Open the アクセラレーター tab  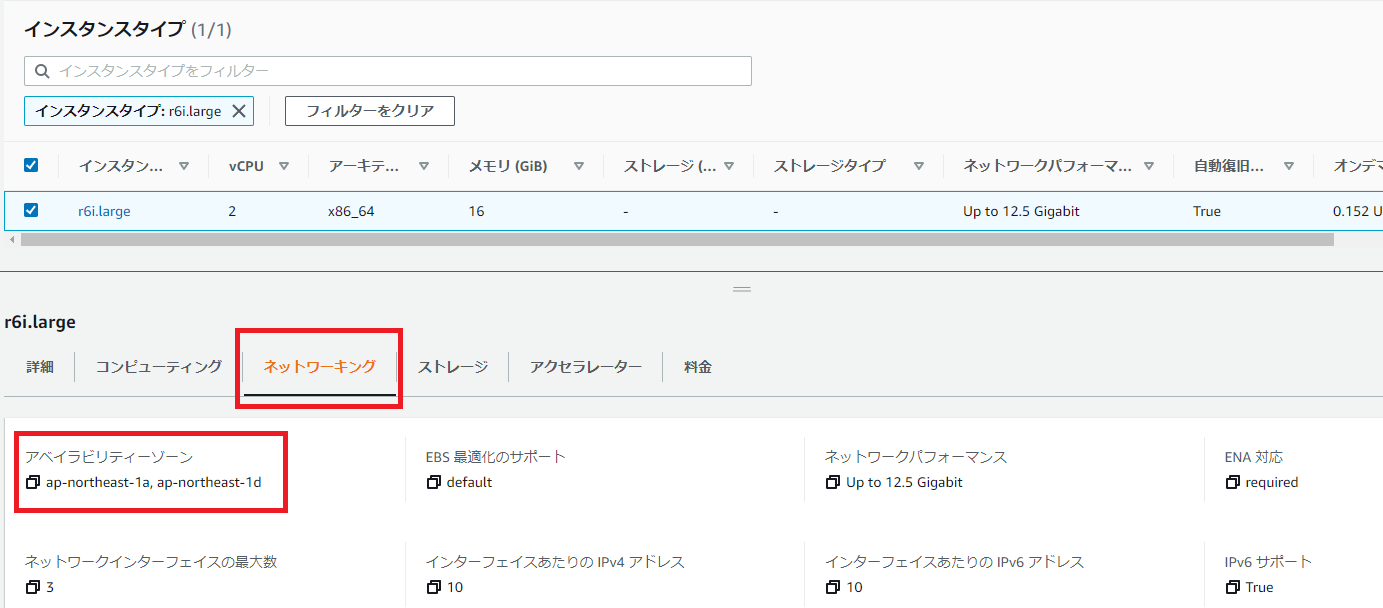pyautogui.click(x=586, y=367)
